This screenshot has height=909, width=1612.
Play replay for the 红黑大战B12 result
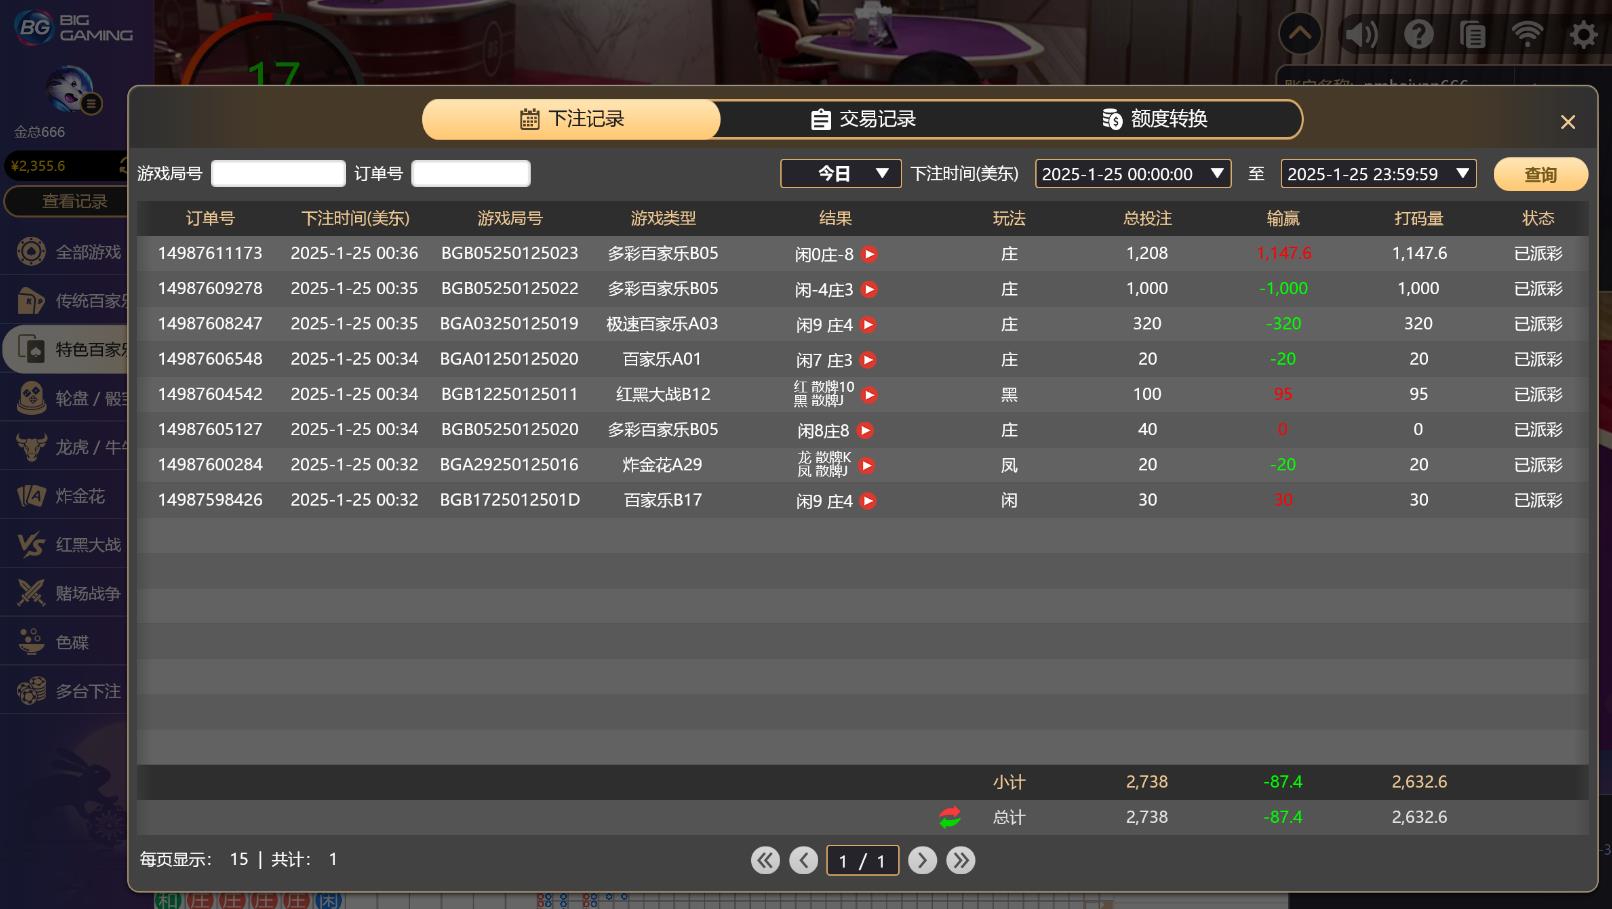tap(870, 395)
